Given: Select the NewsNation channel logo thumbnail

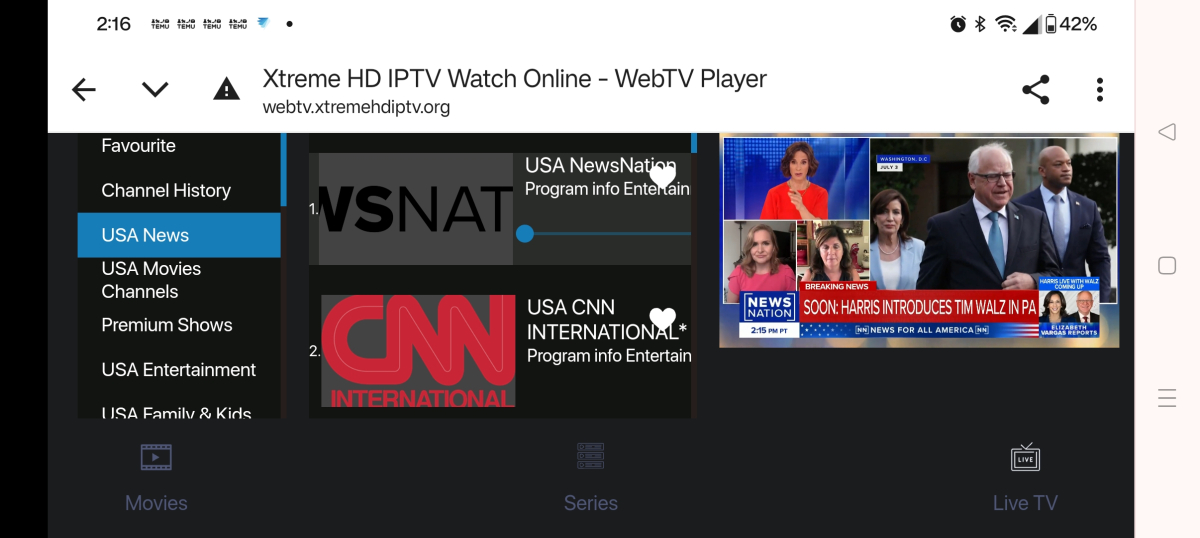Looking at the screenshot, I should coord(416,209).
